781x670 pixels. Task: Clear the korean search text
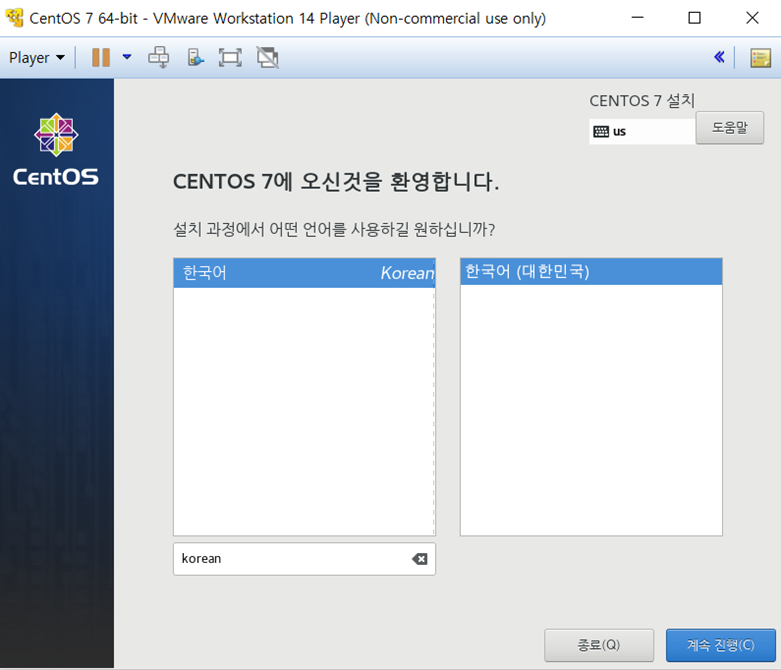[x=420, y=559]
